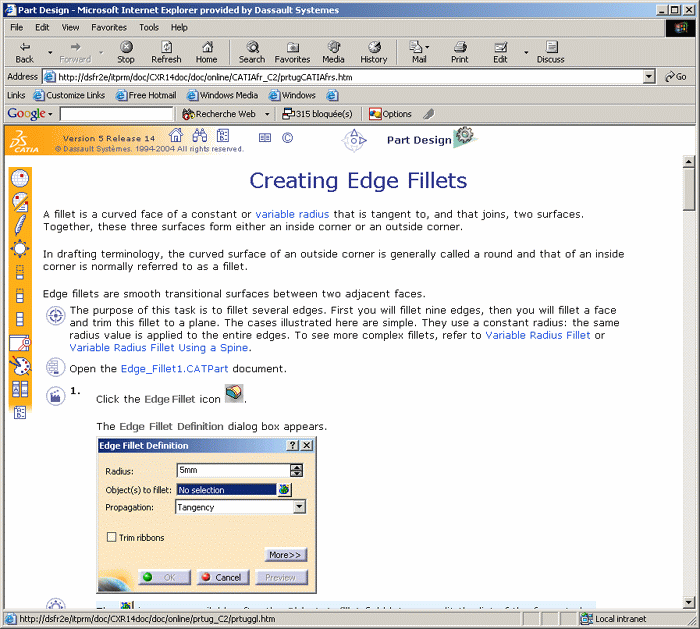Open the Variable Radius Fillet link

click(x=538, y=335)
